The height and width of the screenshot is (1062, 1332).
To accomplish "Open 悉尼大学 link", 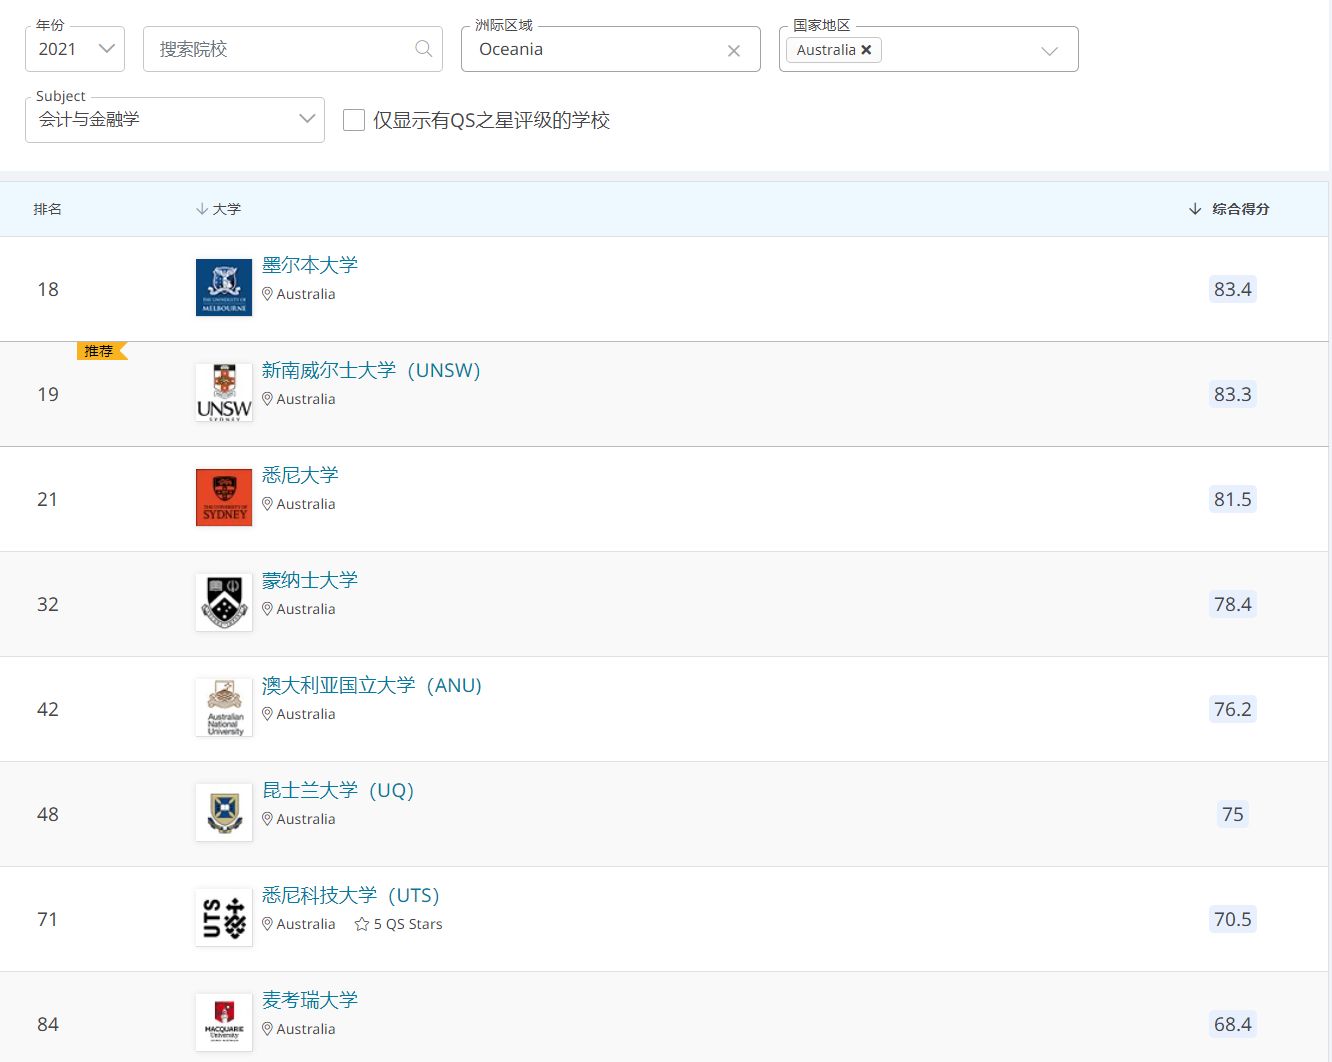I will tap(300, 475).
